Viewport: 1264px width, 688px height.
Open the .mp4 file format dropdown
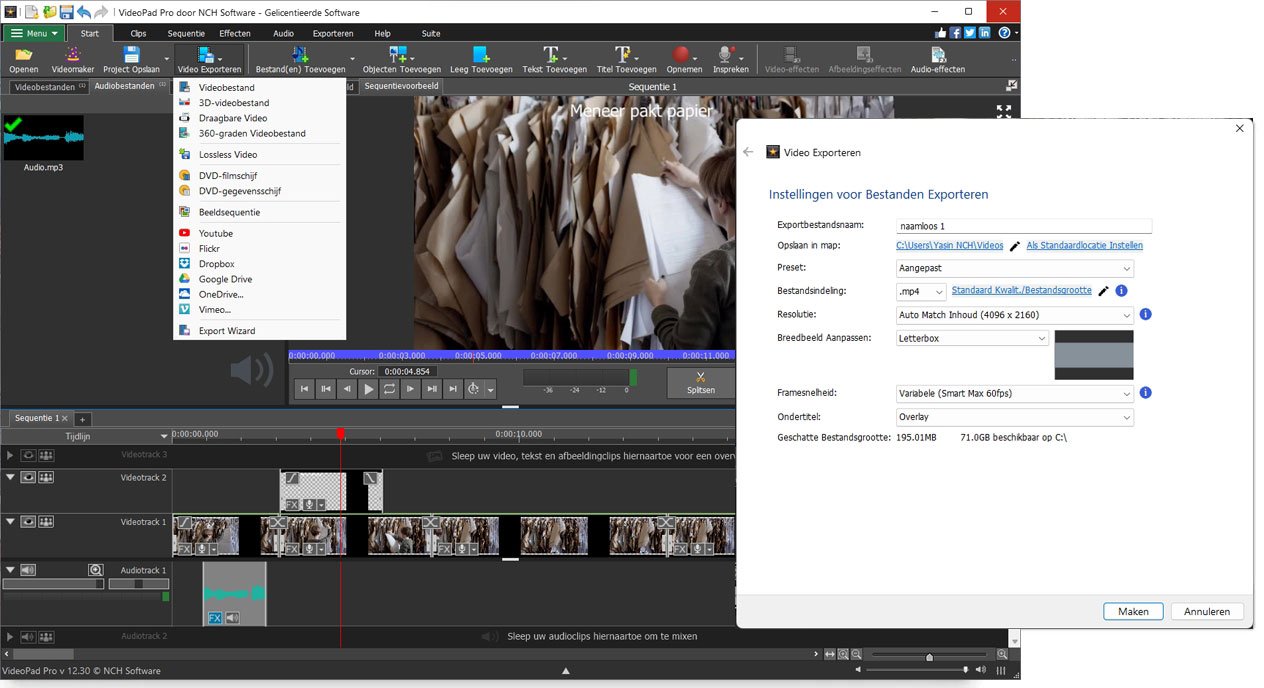(x=921, y=291)
